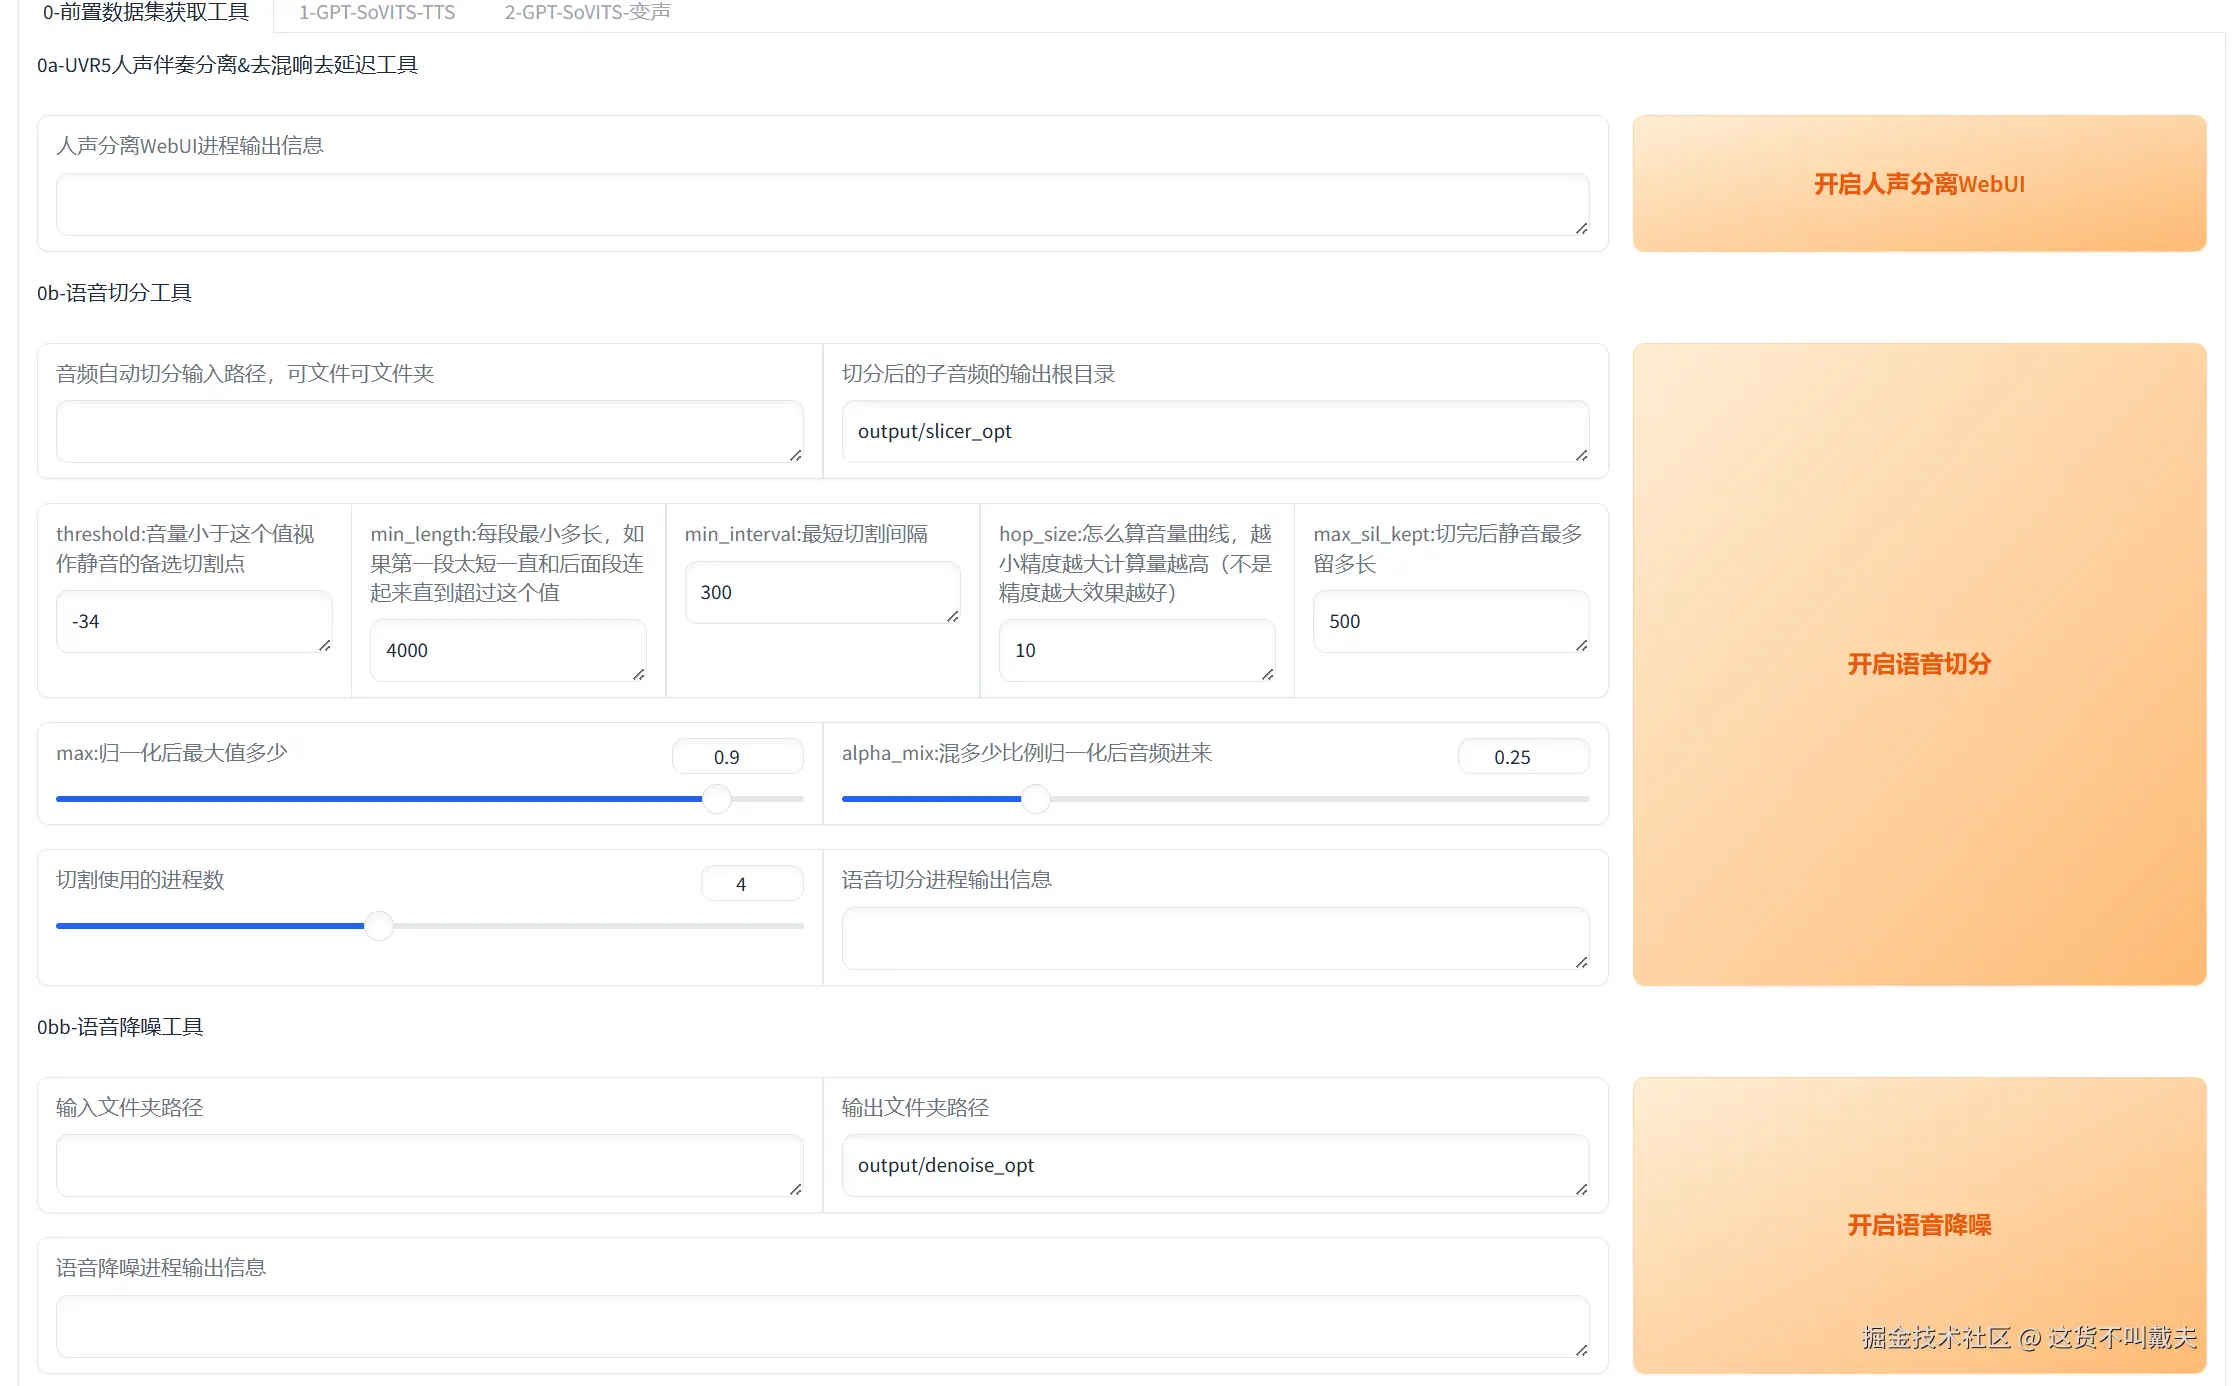Focus the hop_size field showing 10

pos(1135,651)
